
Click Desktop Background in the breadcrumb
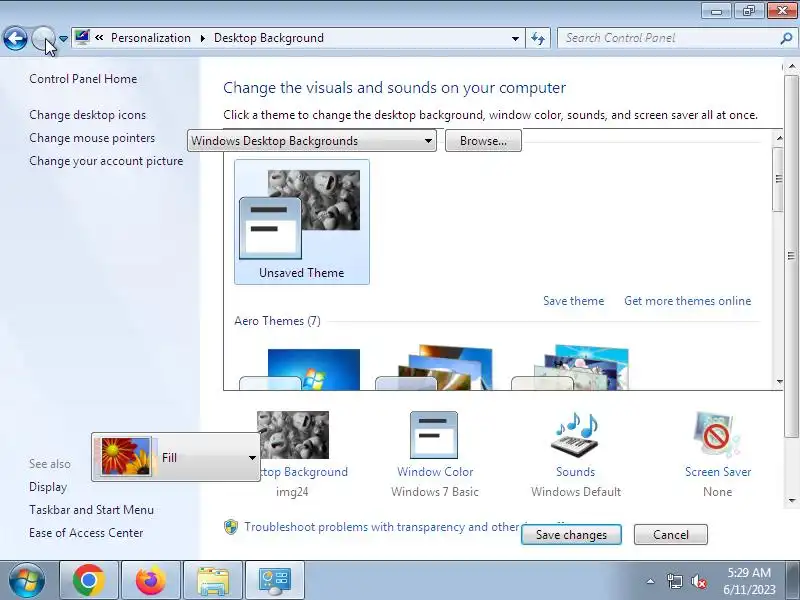pos(268,38)
